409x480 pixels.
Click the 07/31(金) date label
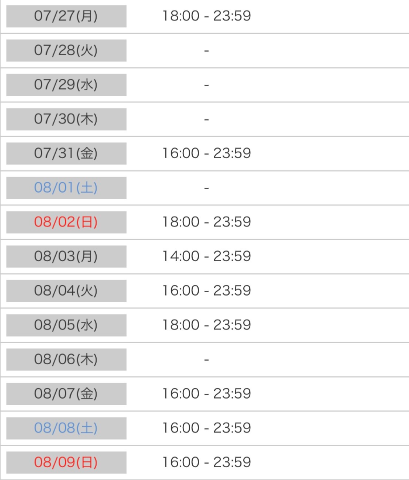pos(66,153)
